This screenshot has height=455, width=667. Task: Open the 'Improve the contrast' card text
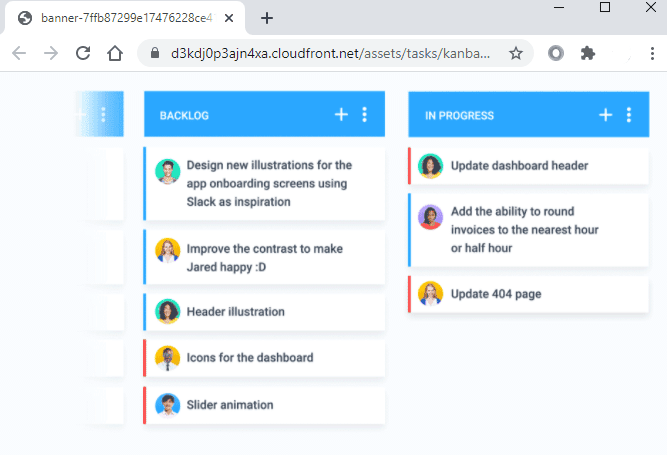click(265, 258)
